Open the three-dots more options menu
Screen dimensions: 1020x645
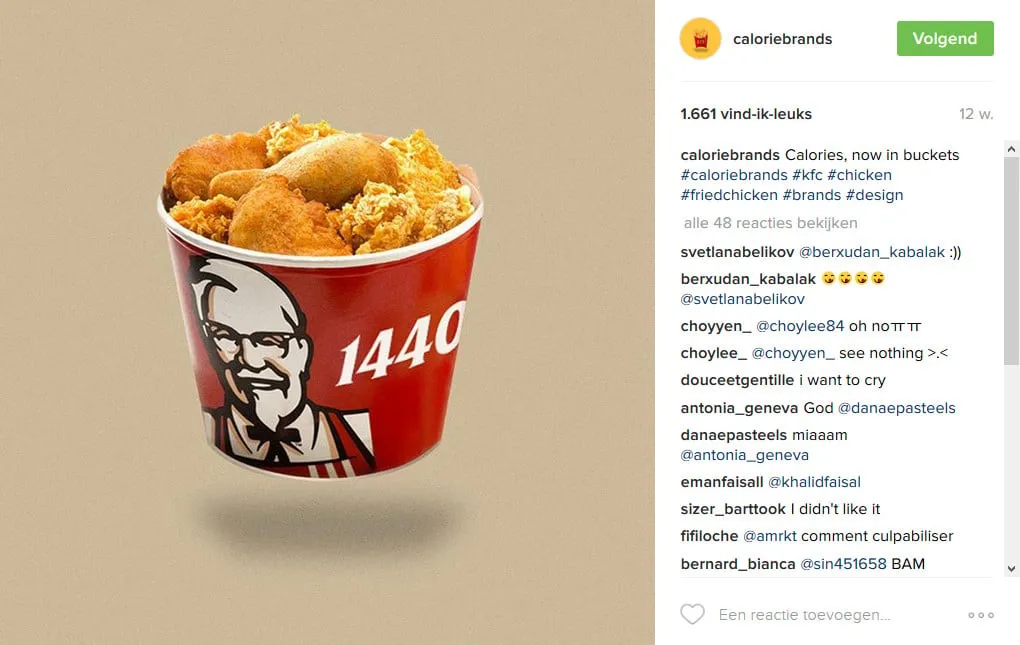click(x=981, y=615)
